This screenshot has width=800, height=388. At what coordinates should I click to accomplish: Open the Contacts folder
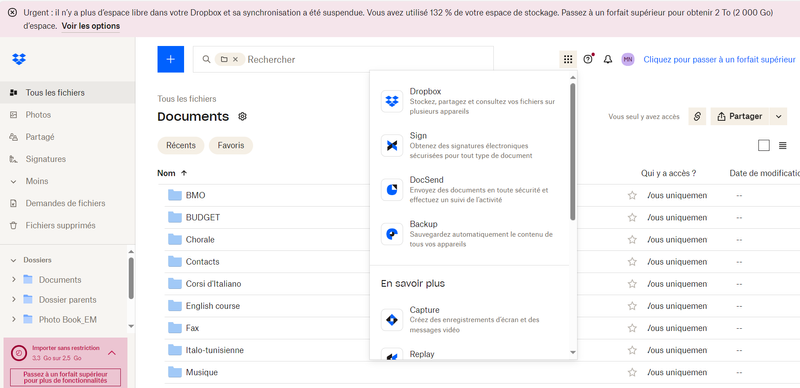pyautogui.click(x=203, y=261)
